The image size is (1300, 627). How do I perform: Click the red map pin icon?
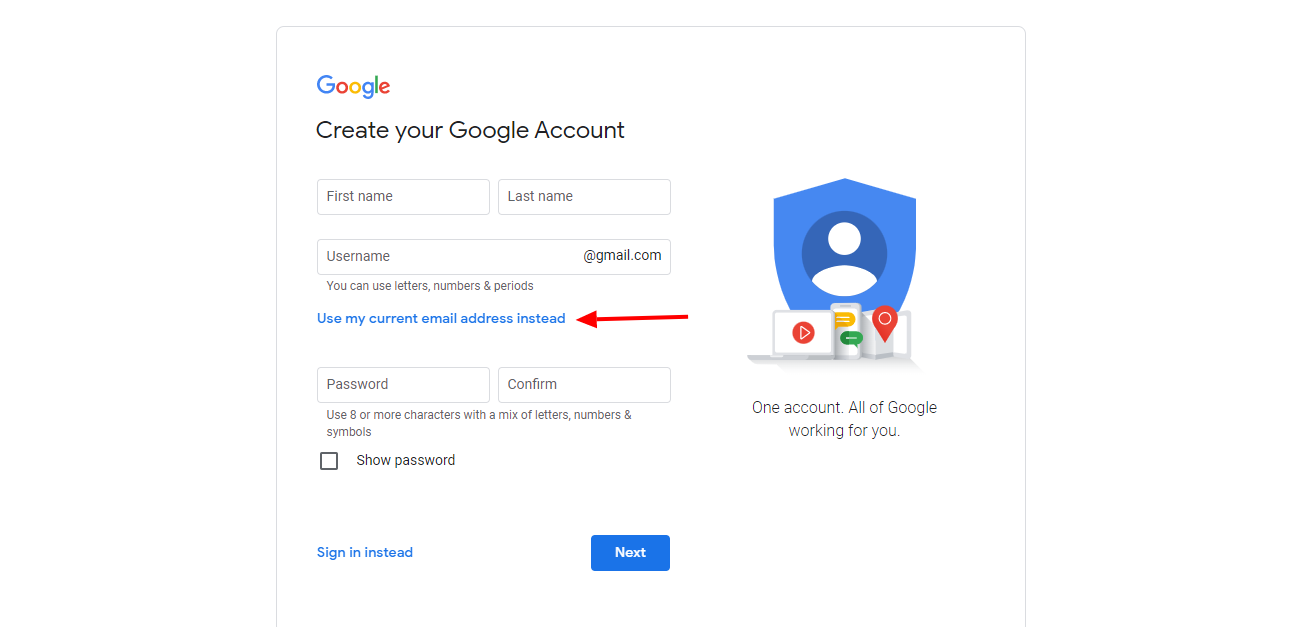point(884,322)
